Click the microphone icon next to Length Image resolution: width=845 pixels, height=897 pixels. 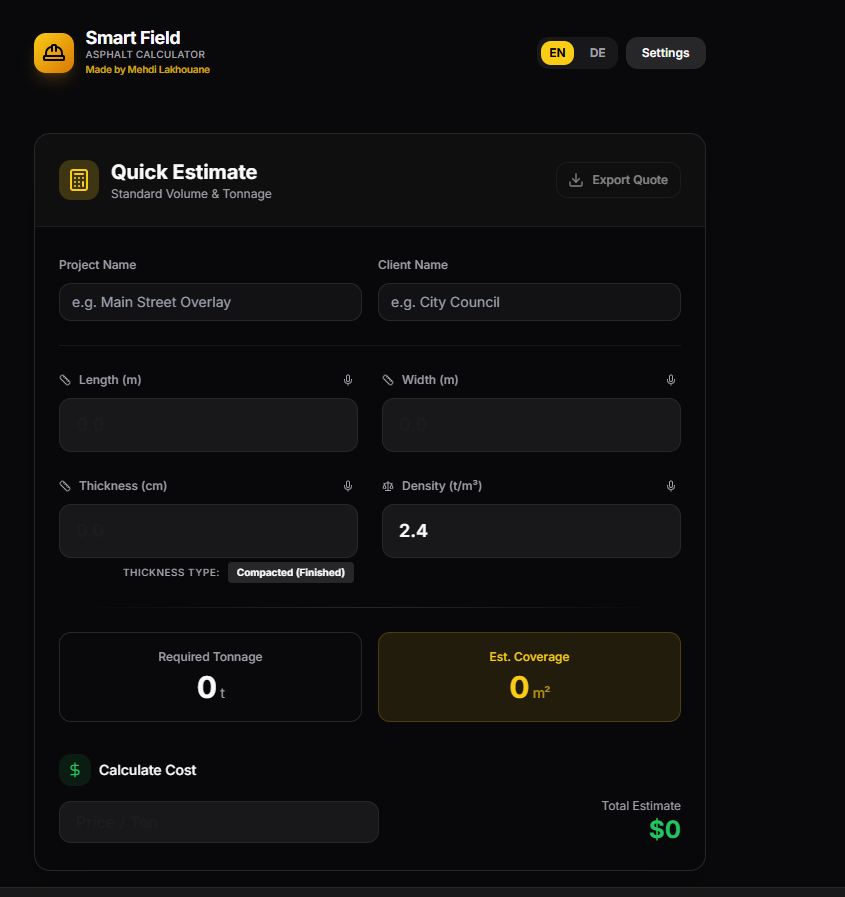pyautogui.click(x=348, y=380)
